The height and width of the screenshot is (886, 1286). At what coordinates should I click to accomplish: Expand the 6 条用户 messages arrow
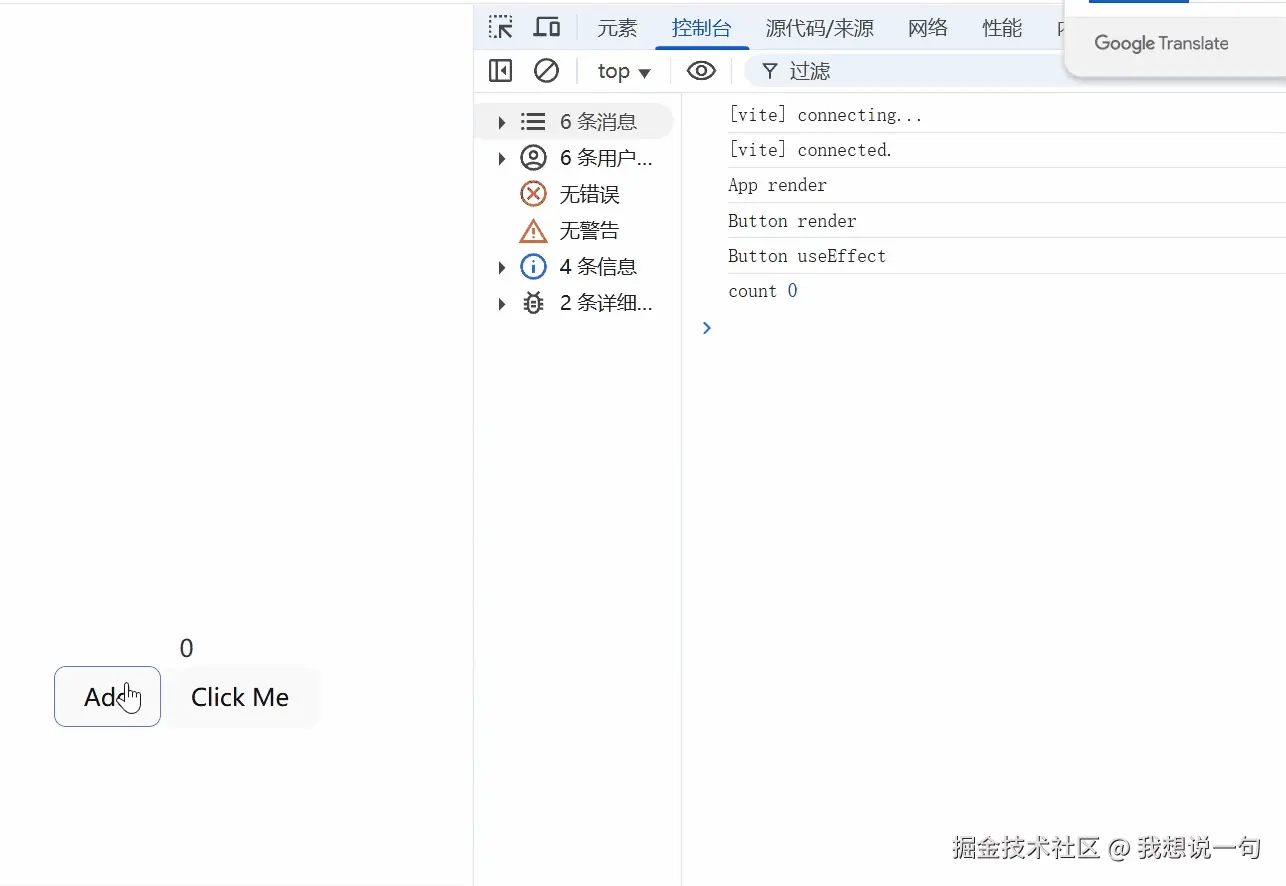502,158
